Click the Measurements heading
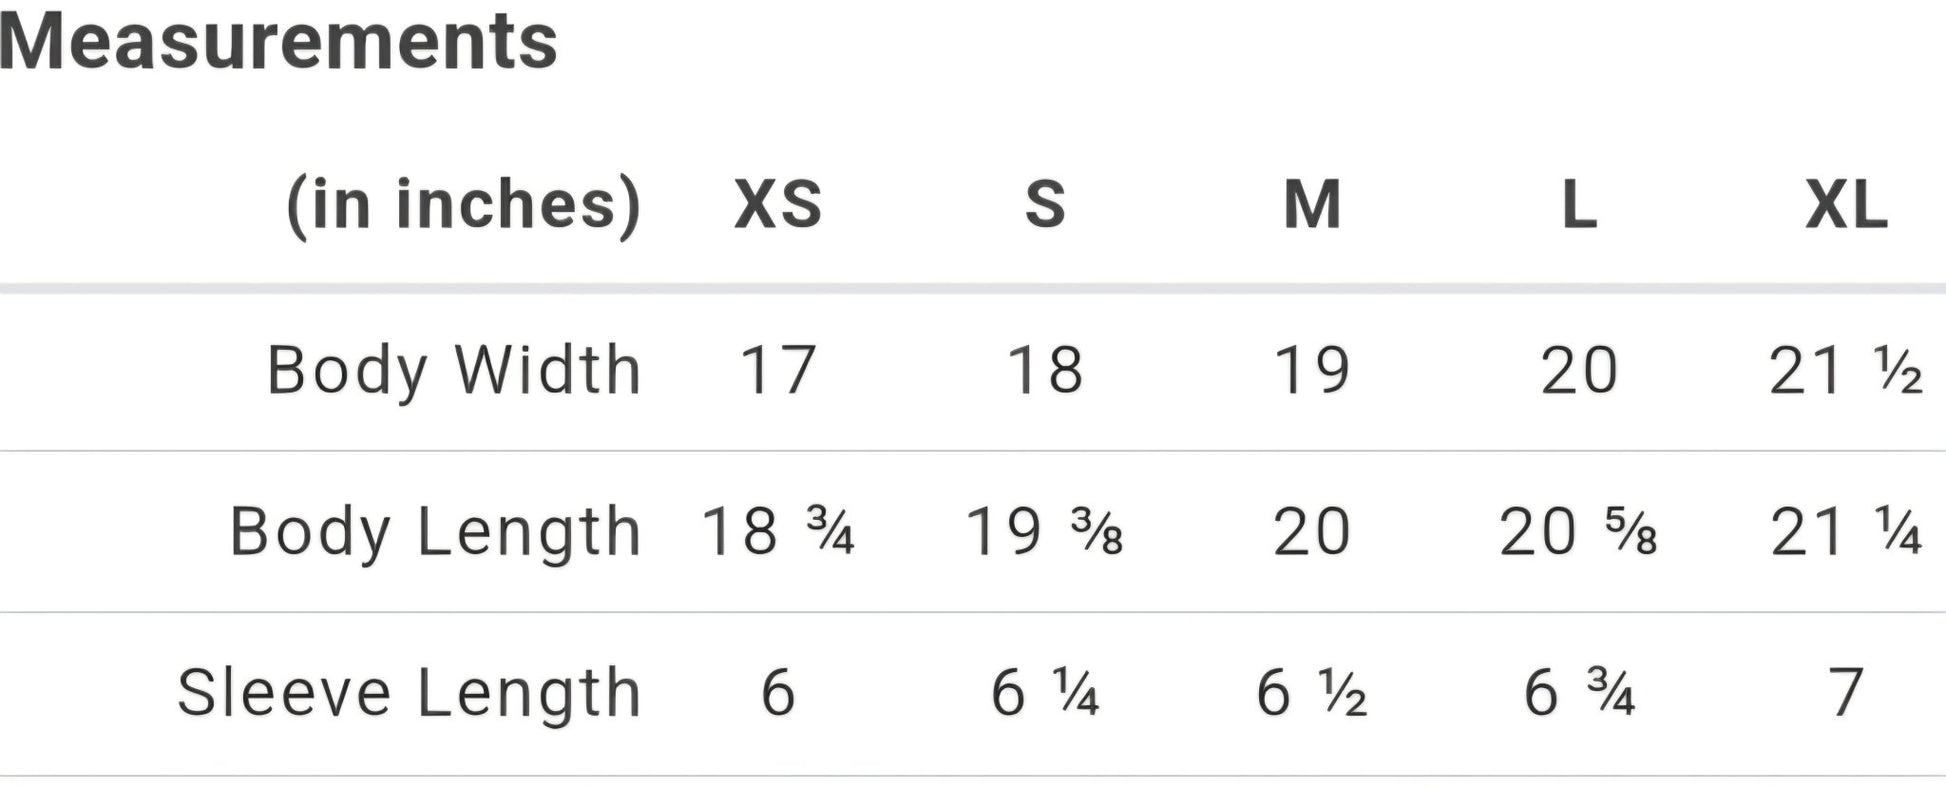 279,42
